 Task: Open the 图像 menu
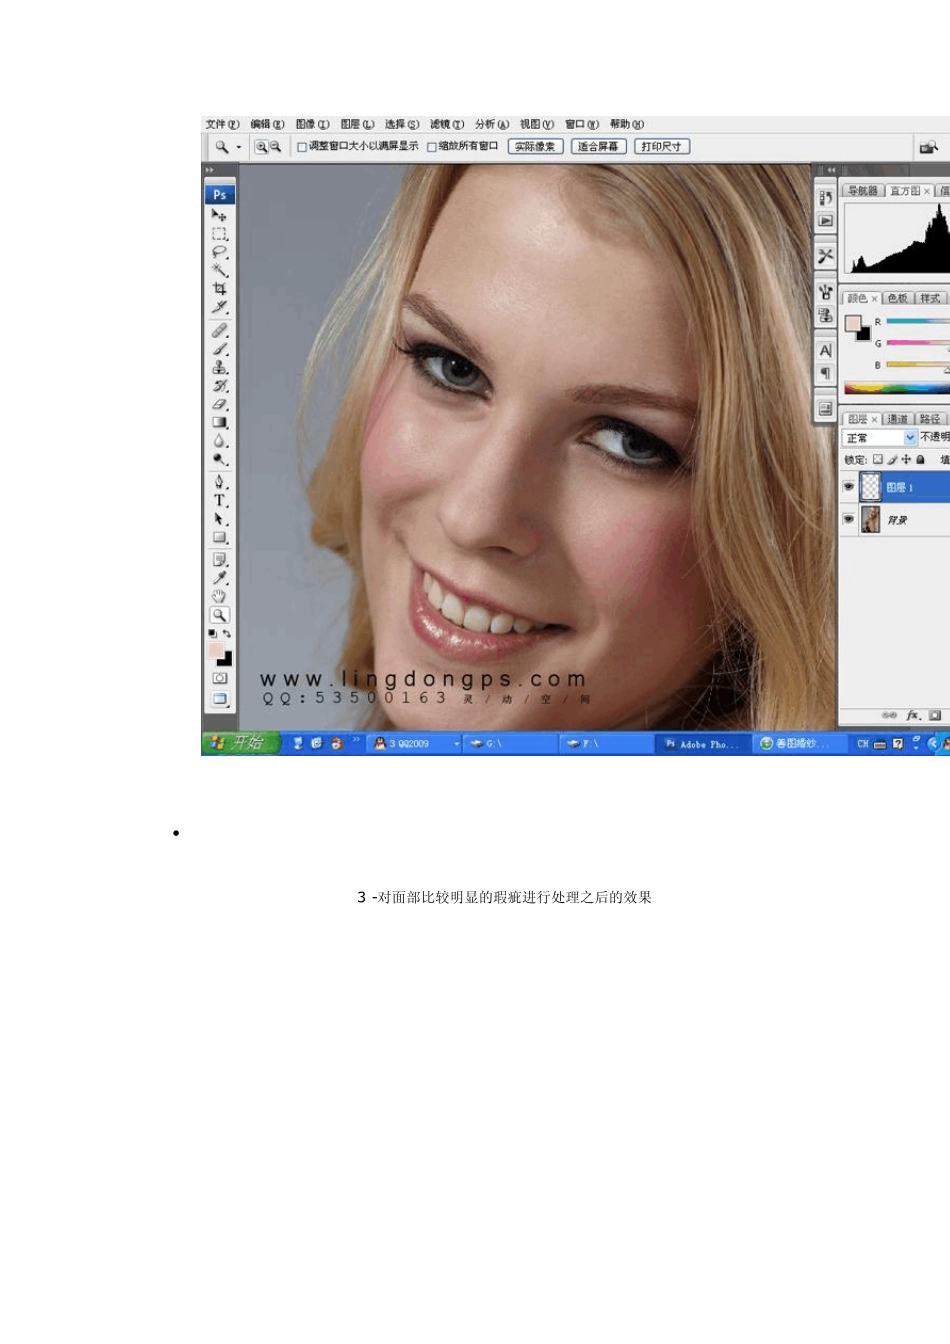pos(312,124)
